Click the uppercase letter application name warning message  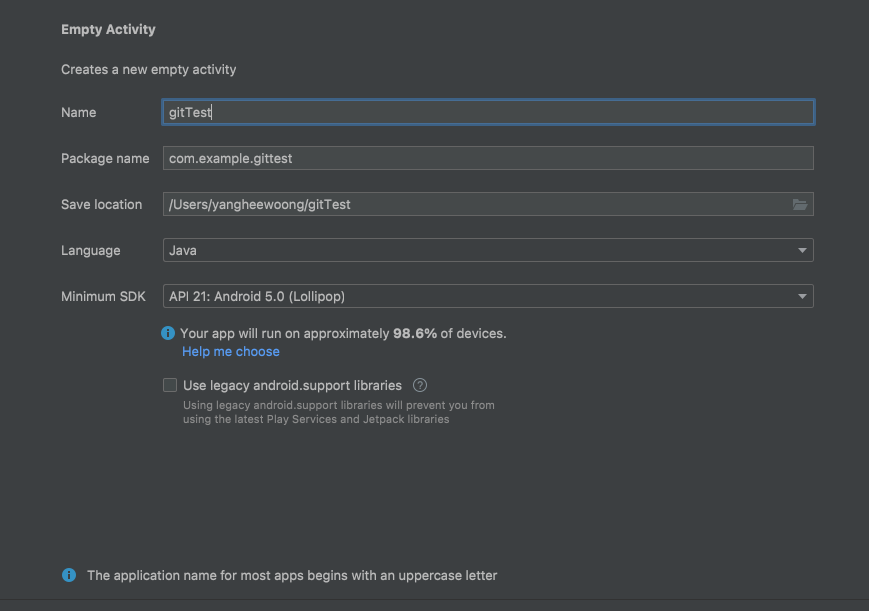292,575
